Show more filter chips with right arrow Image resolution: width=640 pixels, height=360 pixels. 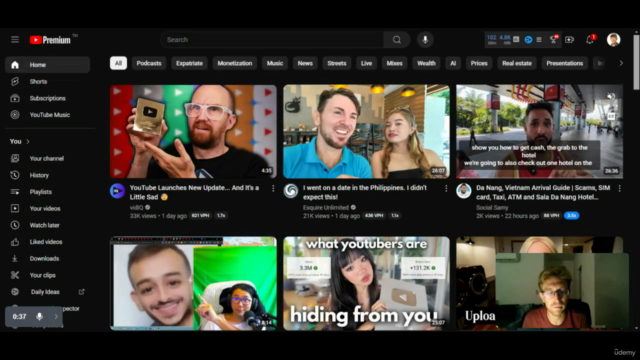click(621, 63)
